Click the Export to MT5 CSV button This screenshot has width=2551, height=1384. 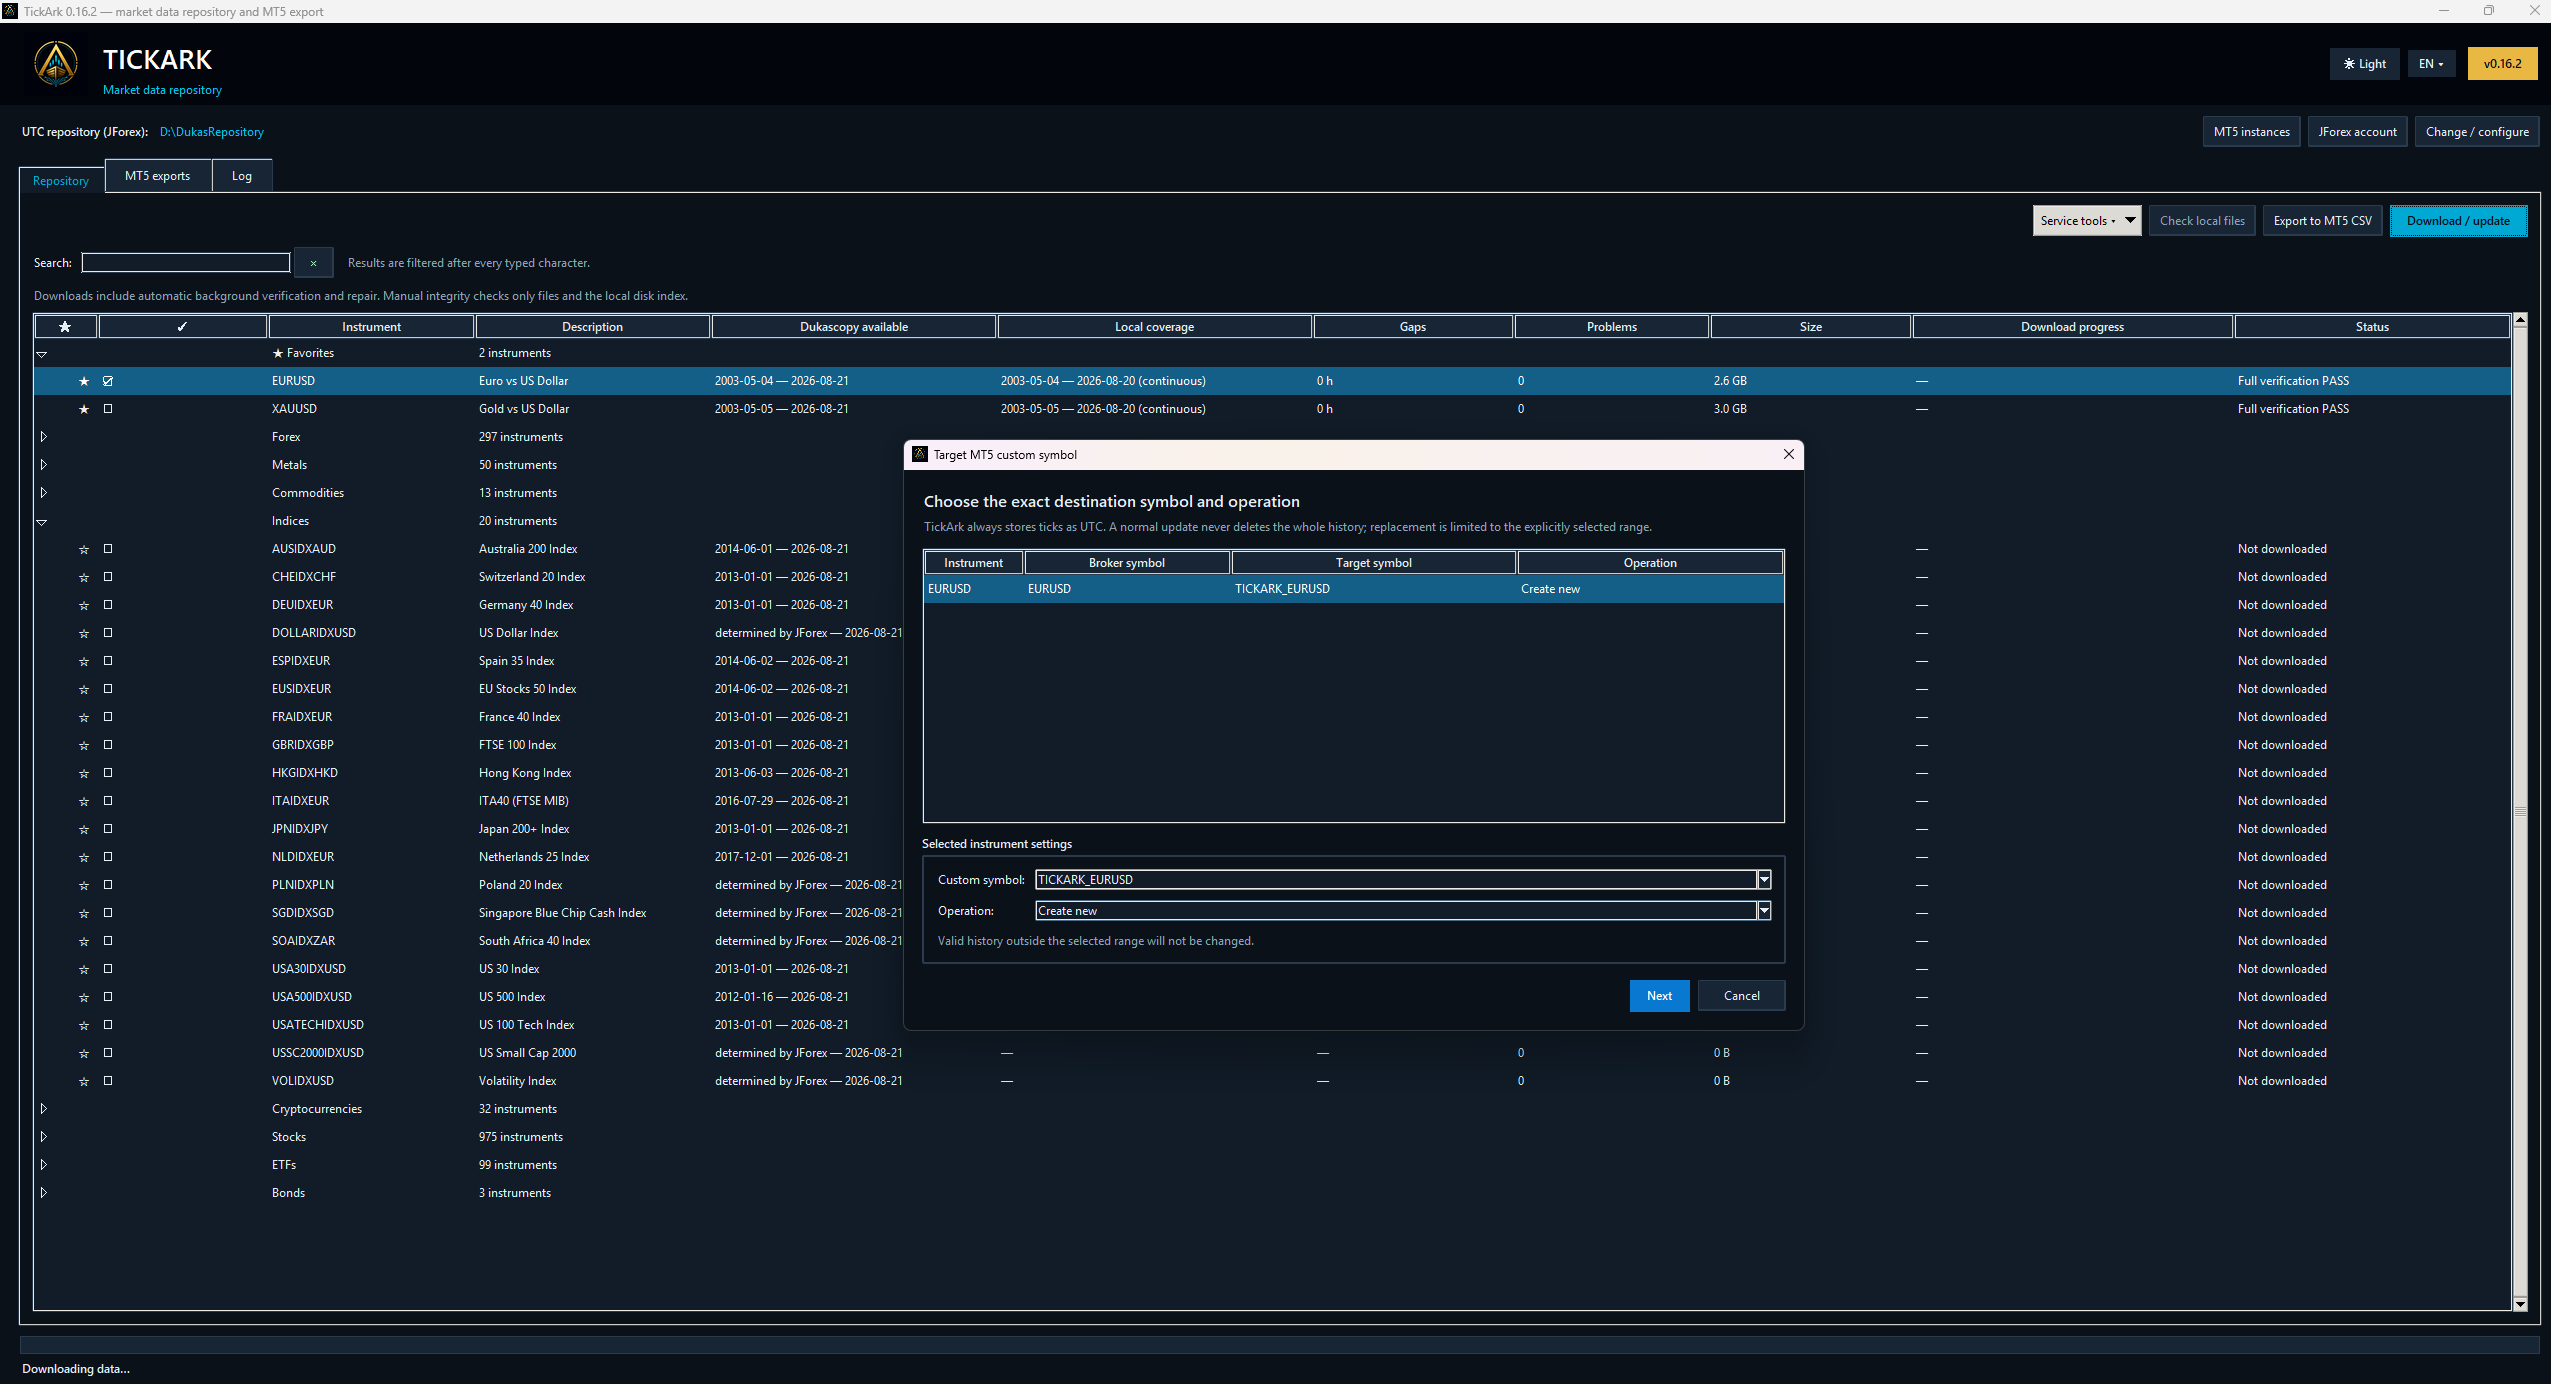tap(2322, 221)
